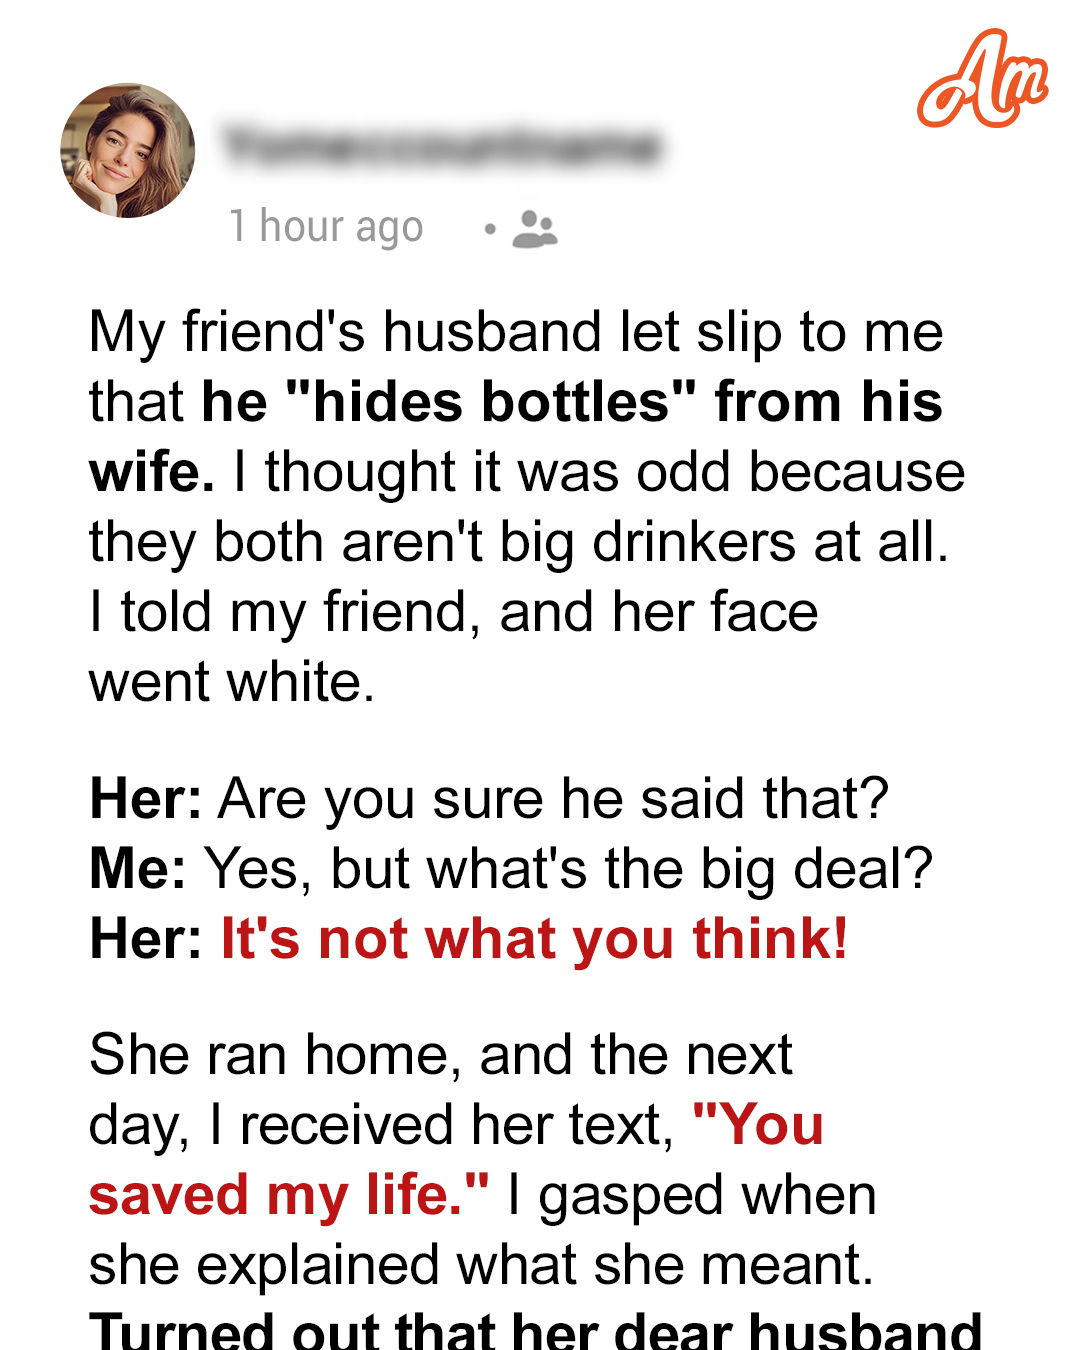Click red text 'It's not what you think!'
1080x1350 pixels.
[534, 939]
